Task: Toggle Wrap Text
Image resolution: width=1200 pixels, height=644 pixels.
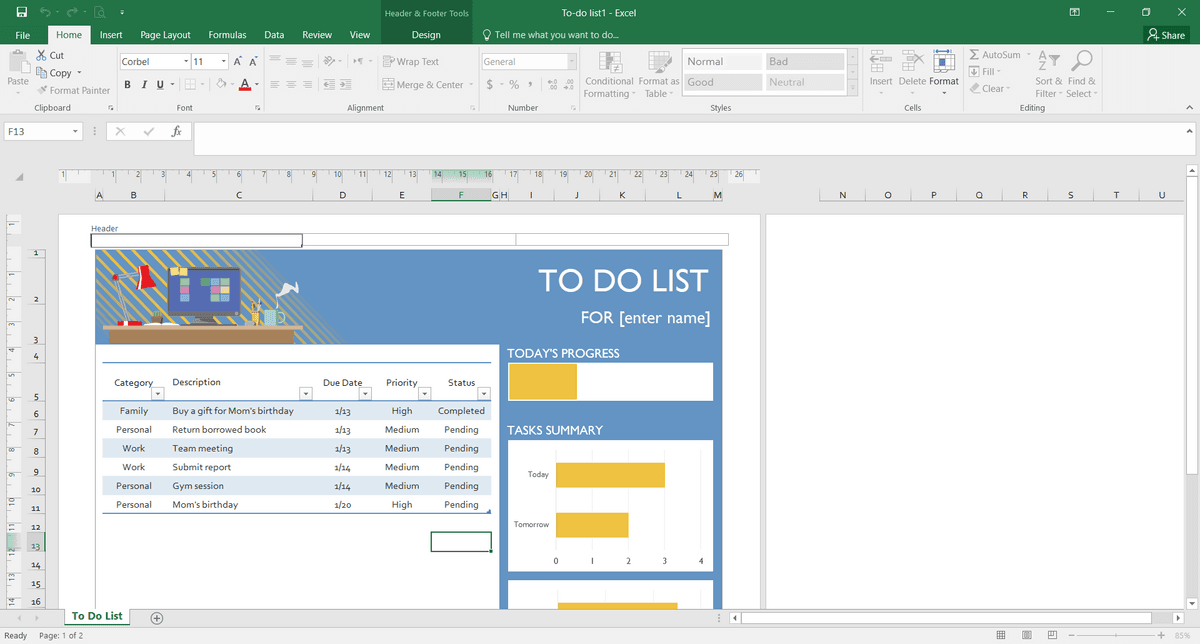Action: point(411,62)
